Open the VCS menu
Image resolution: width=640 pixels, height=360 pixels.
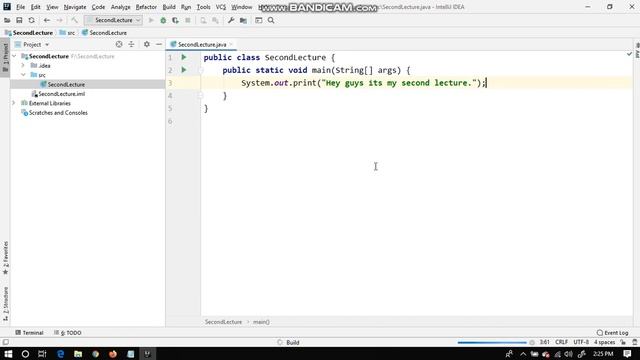pyautogui.click(x=221, y=7)
